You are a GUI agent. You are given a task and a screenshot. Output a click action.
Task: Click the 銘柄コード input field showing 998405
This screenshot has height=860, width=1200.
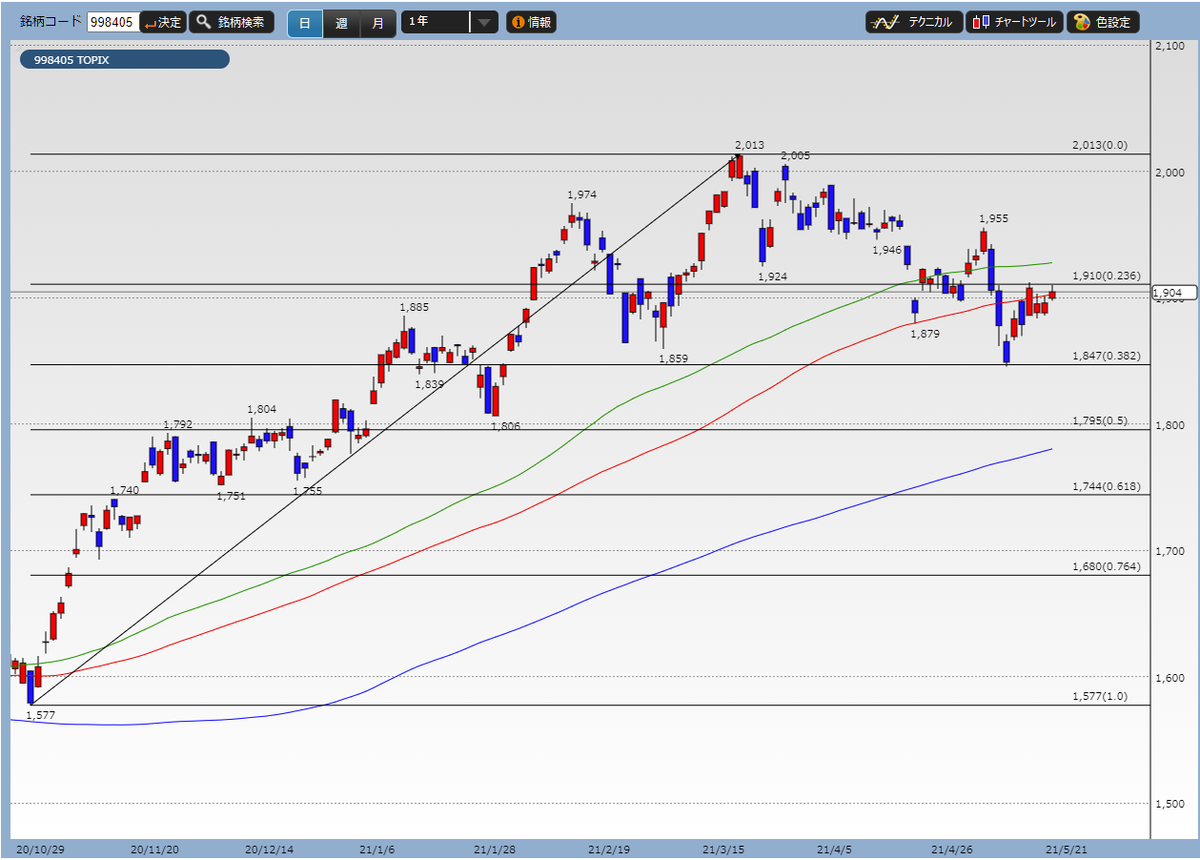tap(111, 22)
